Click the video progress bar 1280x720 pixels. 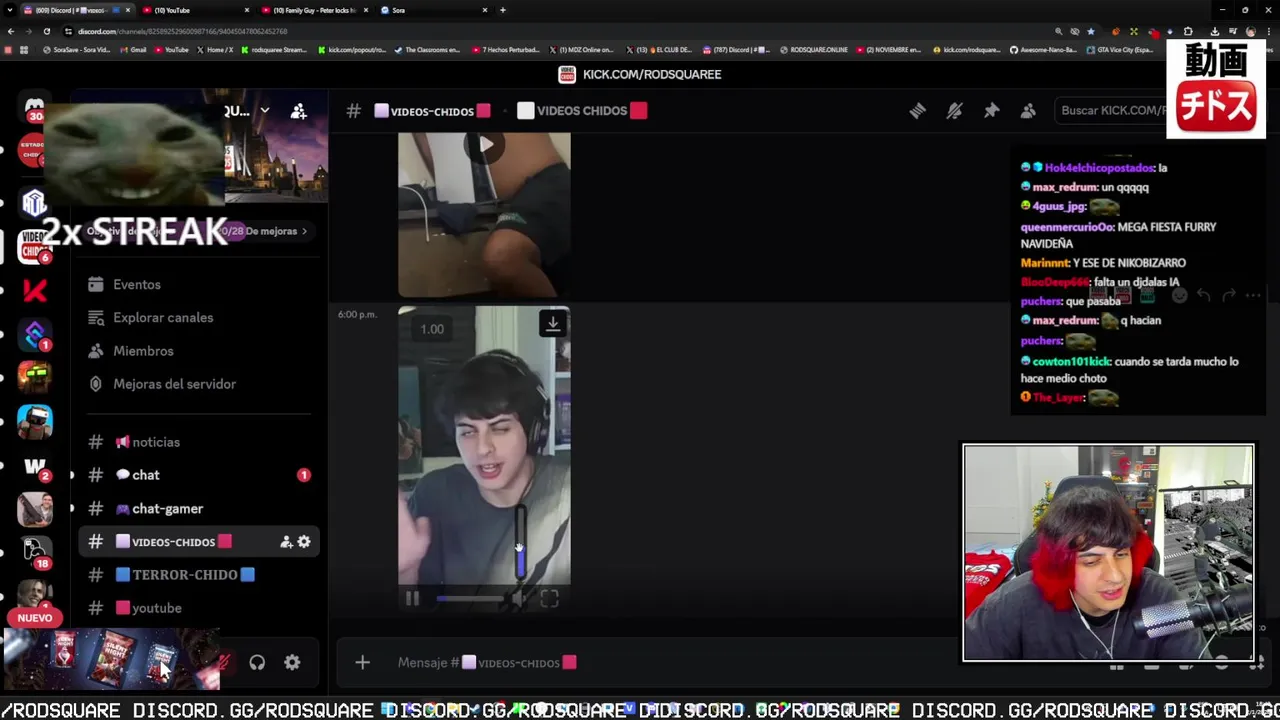tap(470, 599)
